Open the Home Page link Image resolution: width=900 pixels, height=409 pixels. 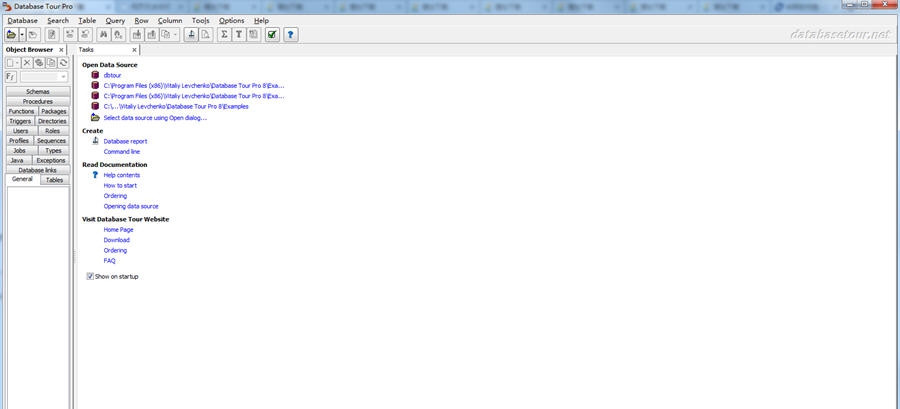(x=118, y=229)
